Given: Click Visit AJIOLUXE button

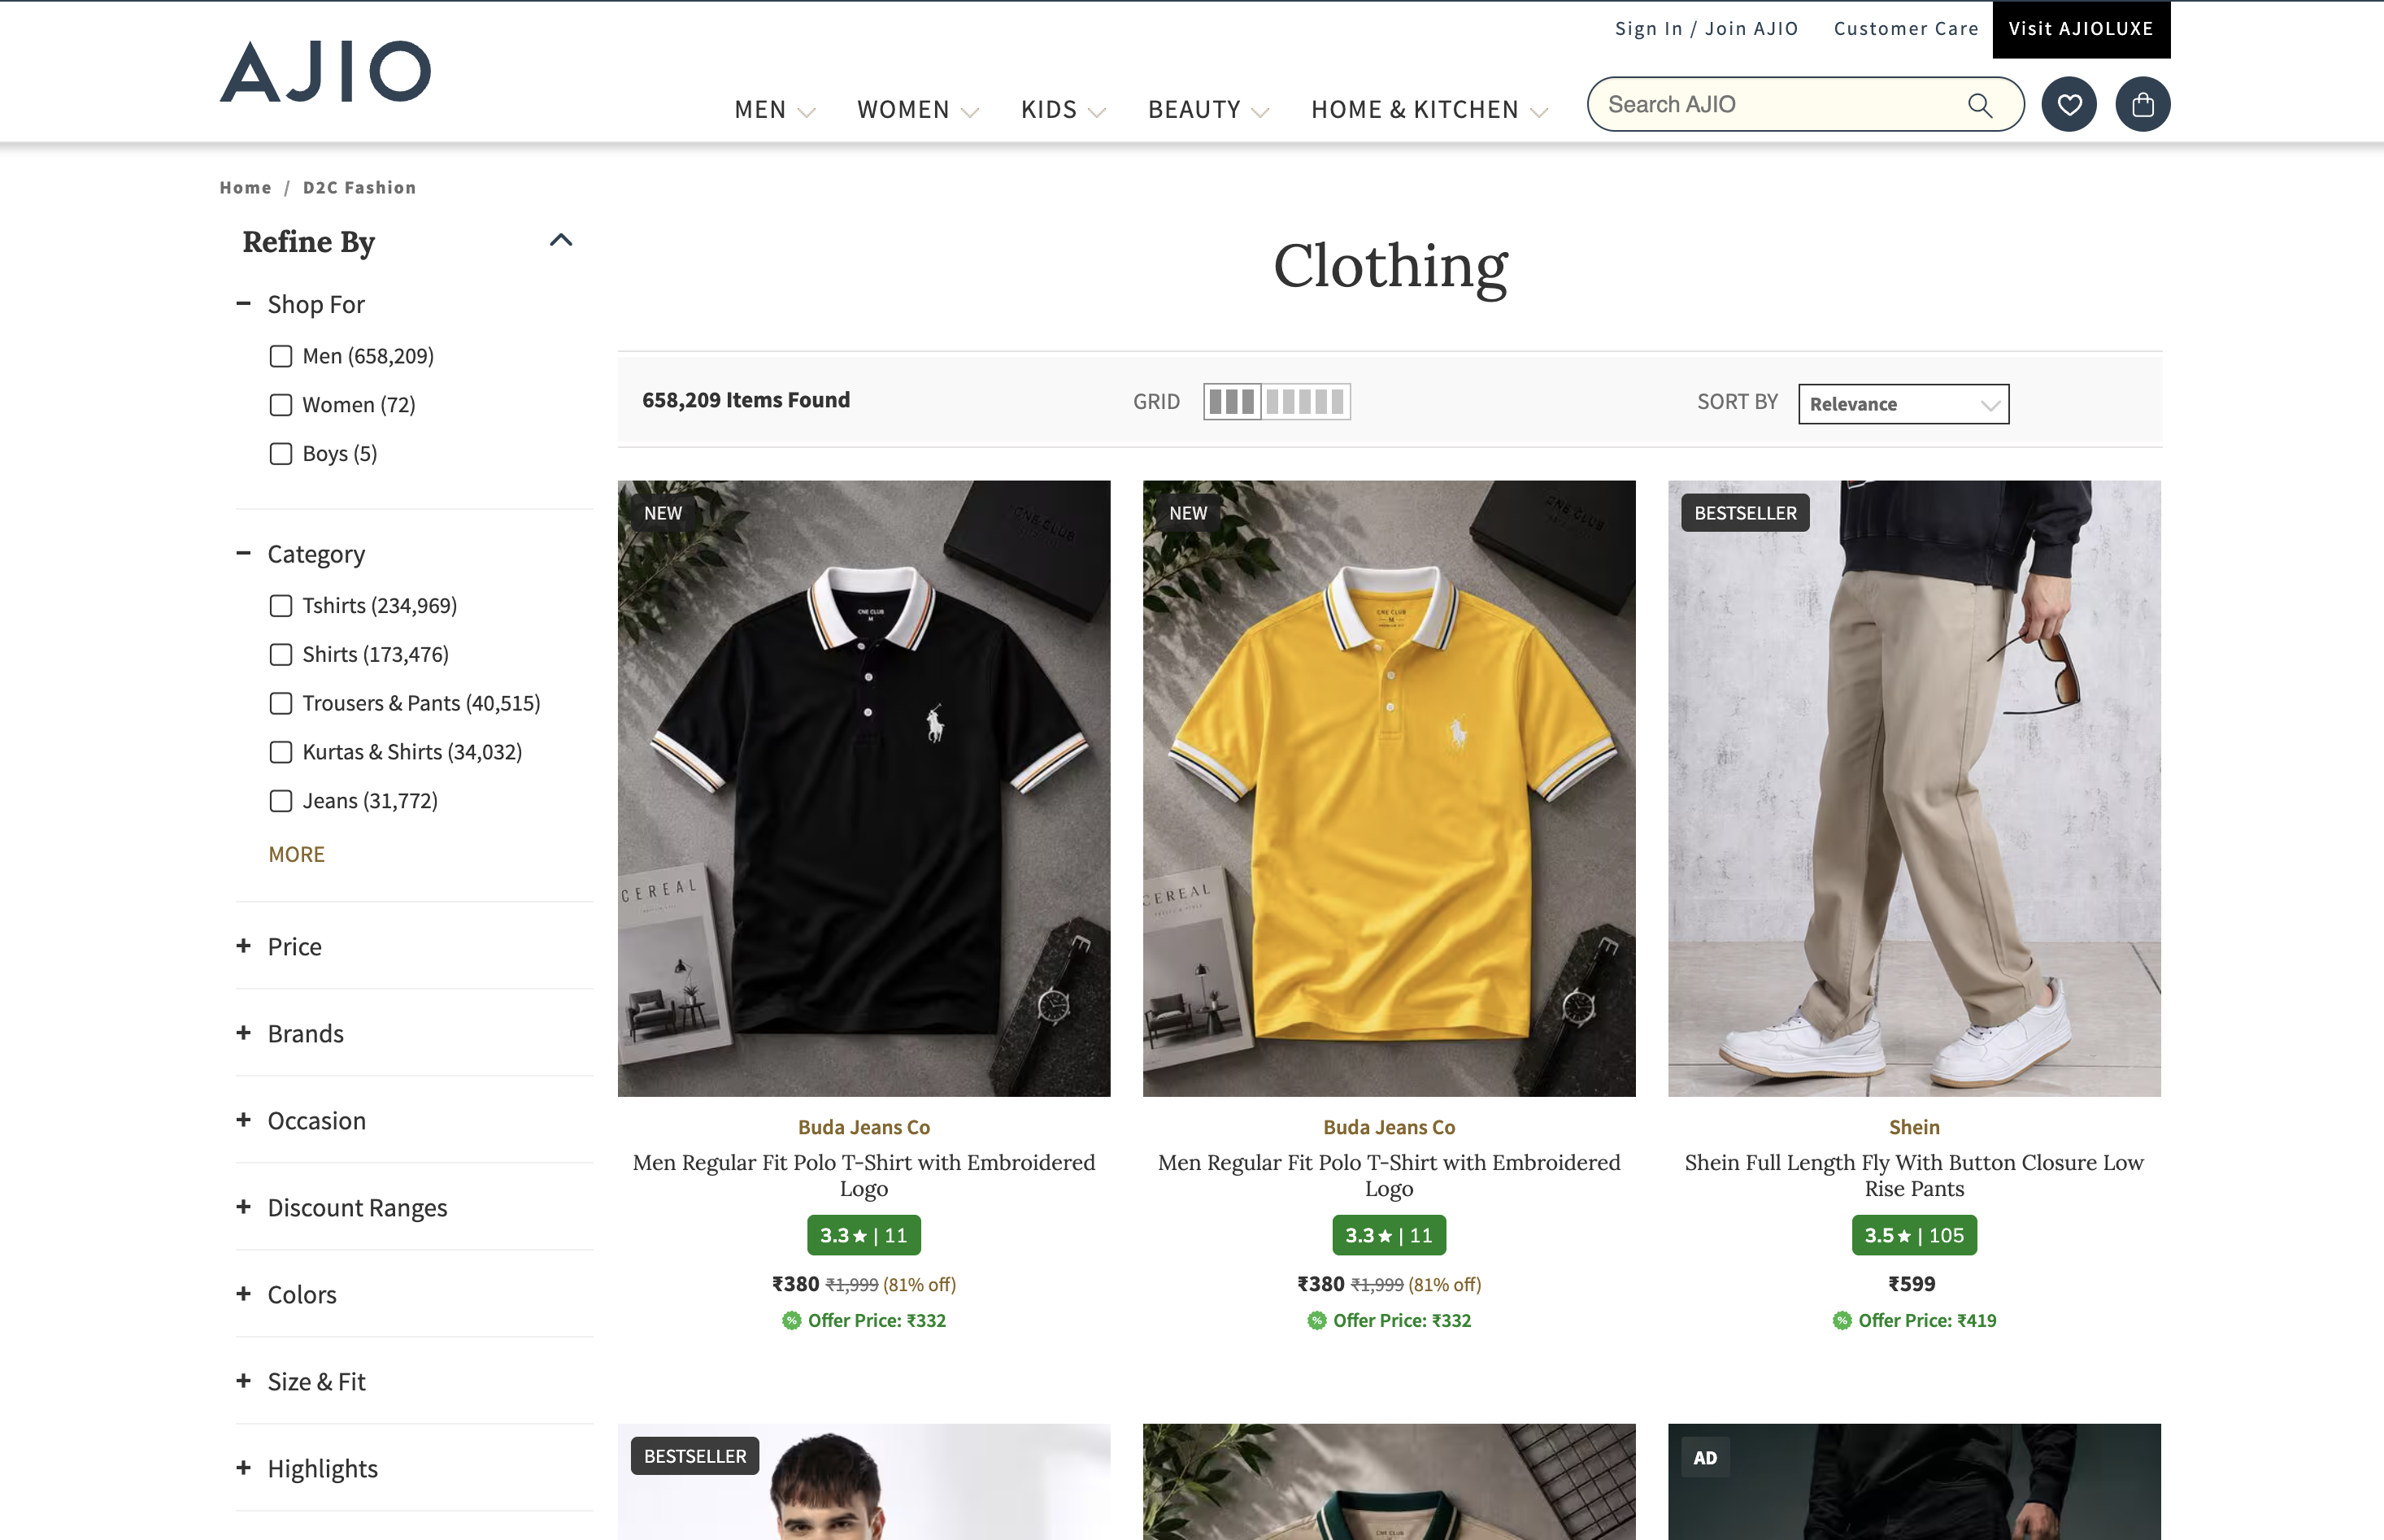Looking at the screenshot, I should 2081,29.
